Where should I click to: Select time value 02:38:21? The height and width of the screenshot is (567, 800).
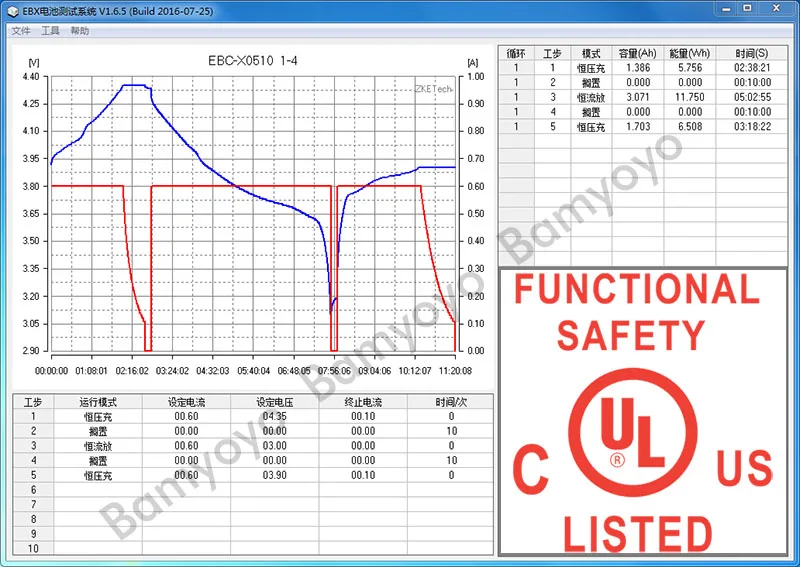752,68
